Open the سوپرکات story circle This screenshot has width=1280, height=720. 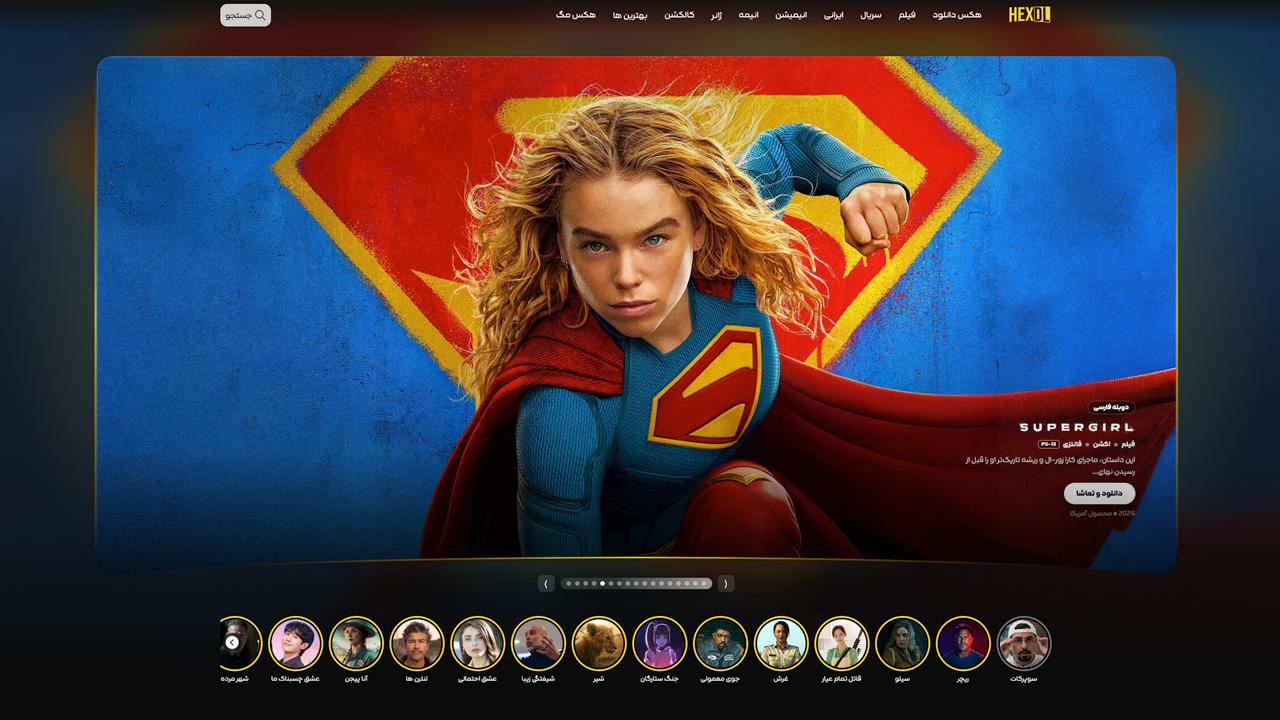pos(1024,643)
